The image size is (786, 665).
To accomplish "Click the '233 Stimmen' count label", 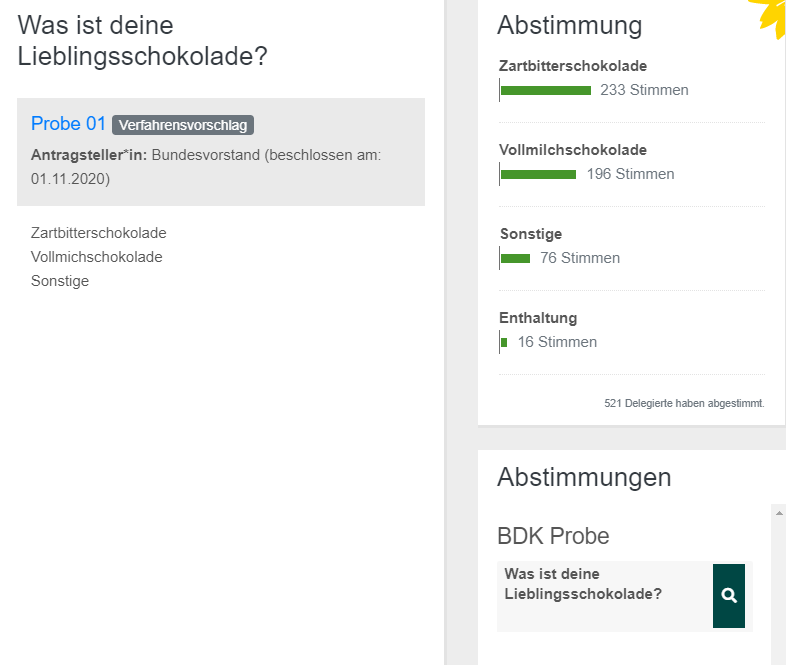I will [x=644, y=90].
